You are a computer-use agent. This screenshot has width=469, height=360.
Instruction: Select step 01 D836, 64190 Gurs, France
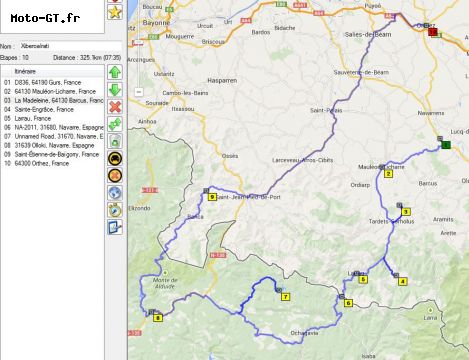(x=53, y=82)
